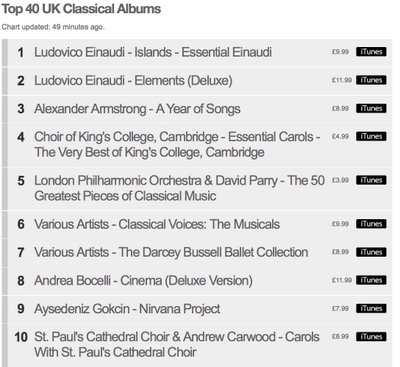Open Andrea Bocelli - Cinema (Deluxe Version)
Image resolution: width=400 pixels, height=367 pixels.
tap(143, 281)
